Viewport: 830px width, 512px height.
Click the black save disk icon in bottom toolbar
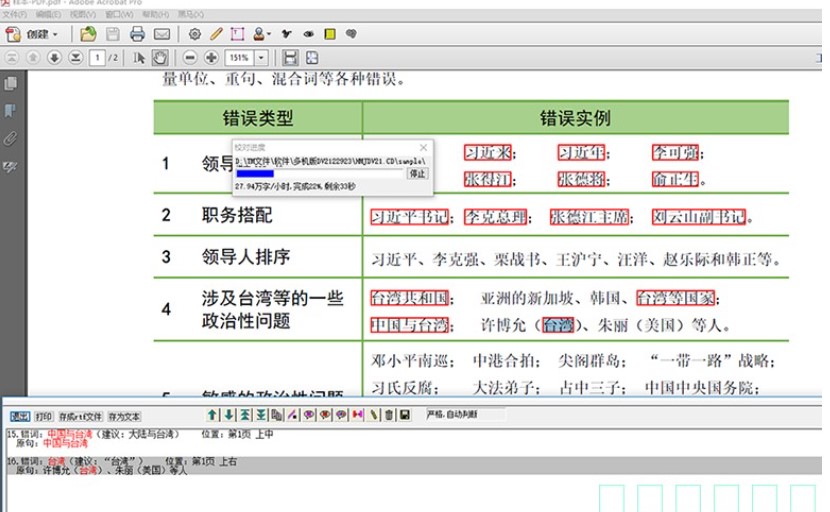click(405, 415)
